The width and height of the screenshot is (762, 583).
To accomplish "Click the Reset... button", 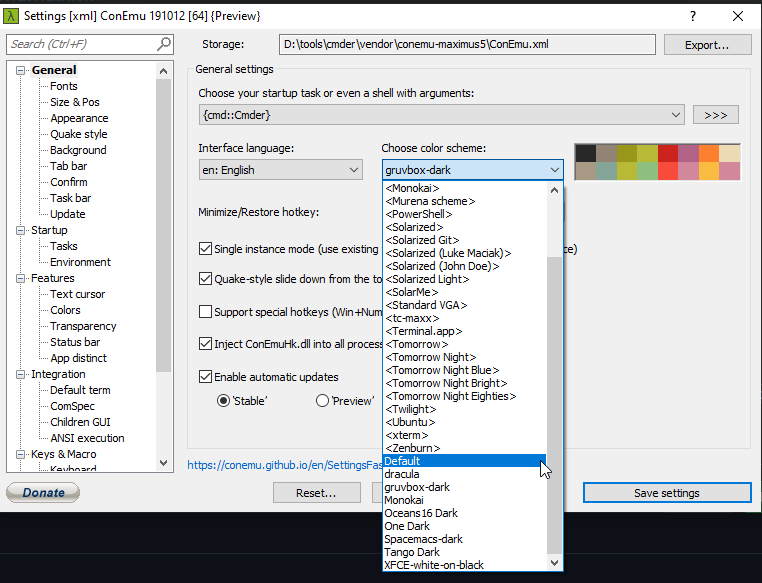I will click(x=316, y=493).
